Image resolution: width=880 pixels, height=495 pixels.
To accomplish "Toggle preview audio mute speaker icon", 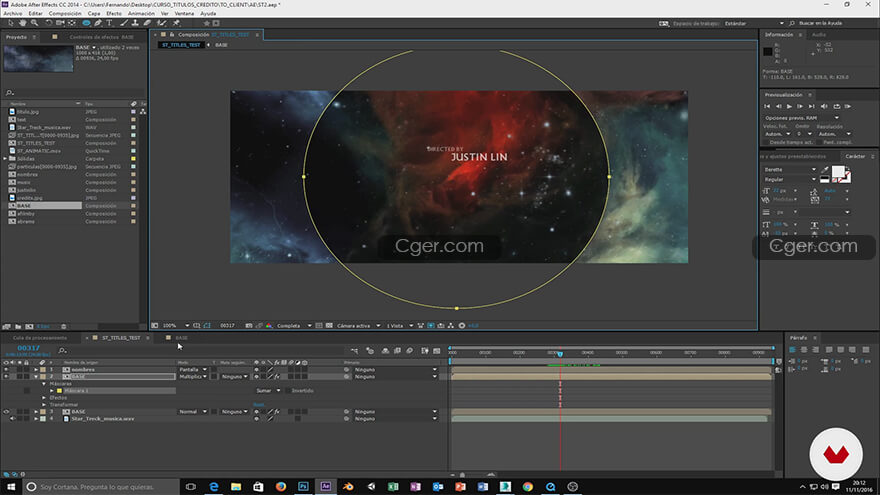I will pos(824,106).
